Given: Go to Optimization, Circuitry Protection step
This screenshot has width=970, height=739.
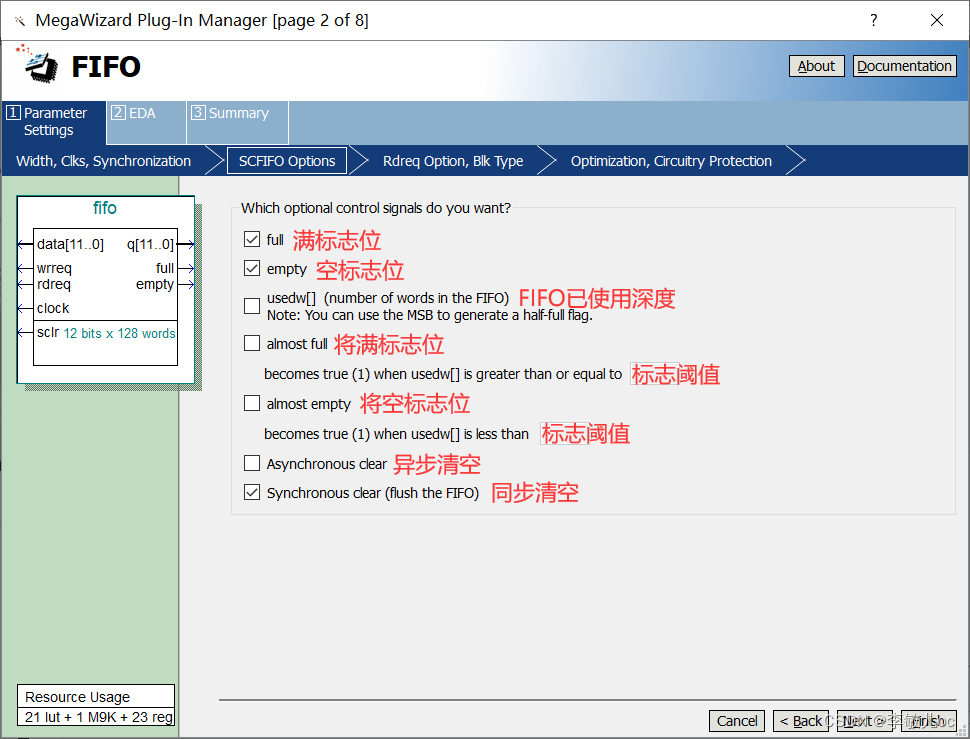Looking at the screenshot, I should 671,161.
